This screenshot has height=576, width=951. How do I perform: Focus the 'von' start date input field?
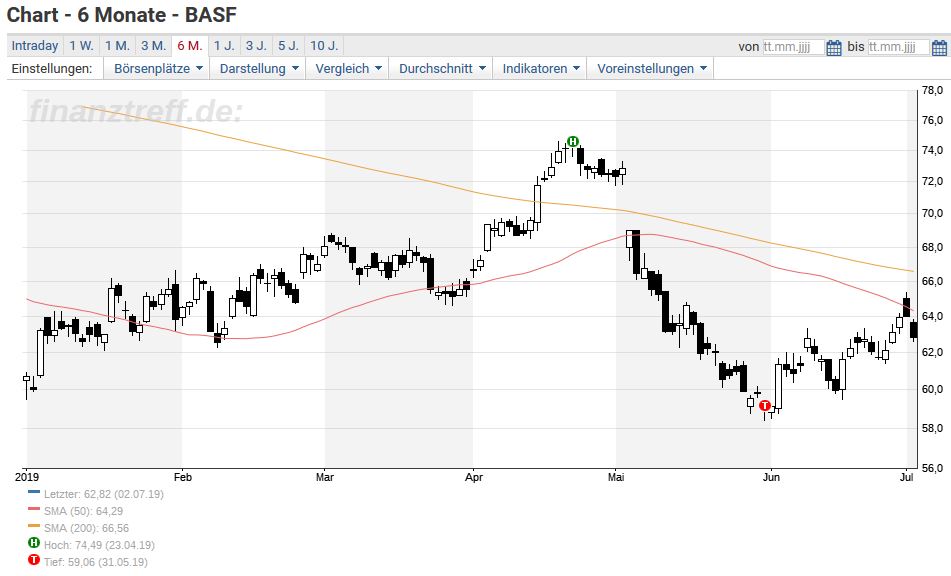pos(793,47)
